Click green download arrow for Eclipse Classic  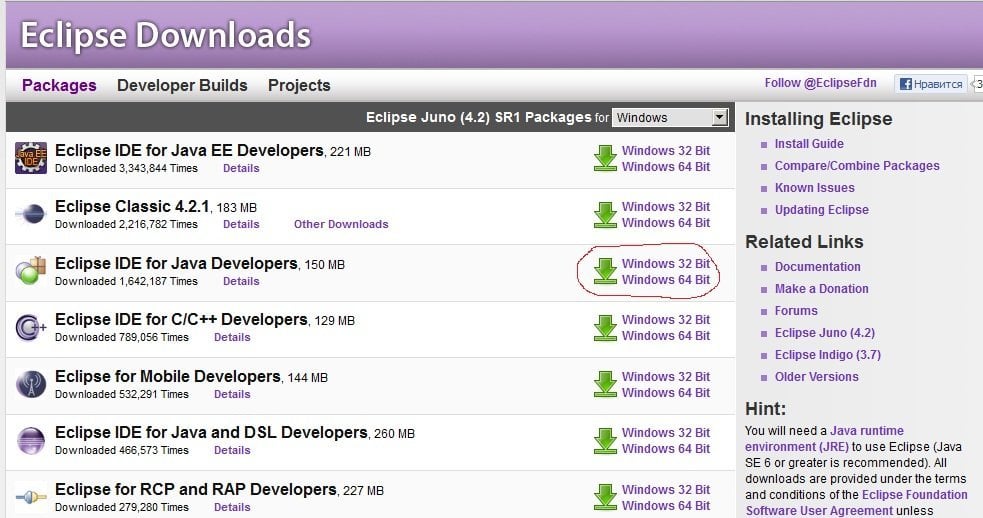click(605, 214)
